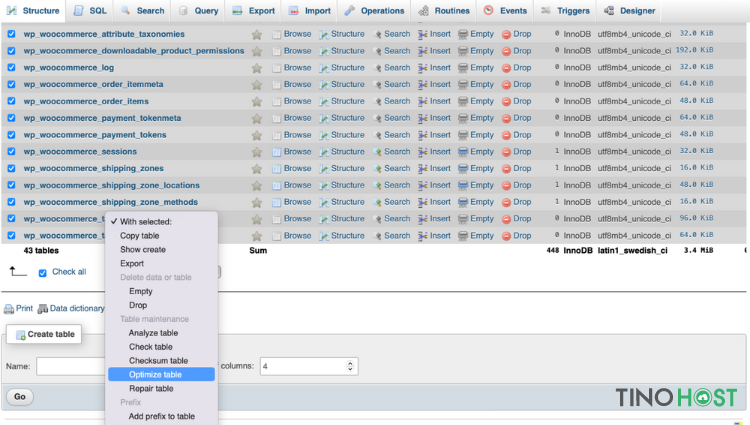Select Optimize table from dropdown
The image size is (750, 425).
tap(161, 374)
